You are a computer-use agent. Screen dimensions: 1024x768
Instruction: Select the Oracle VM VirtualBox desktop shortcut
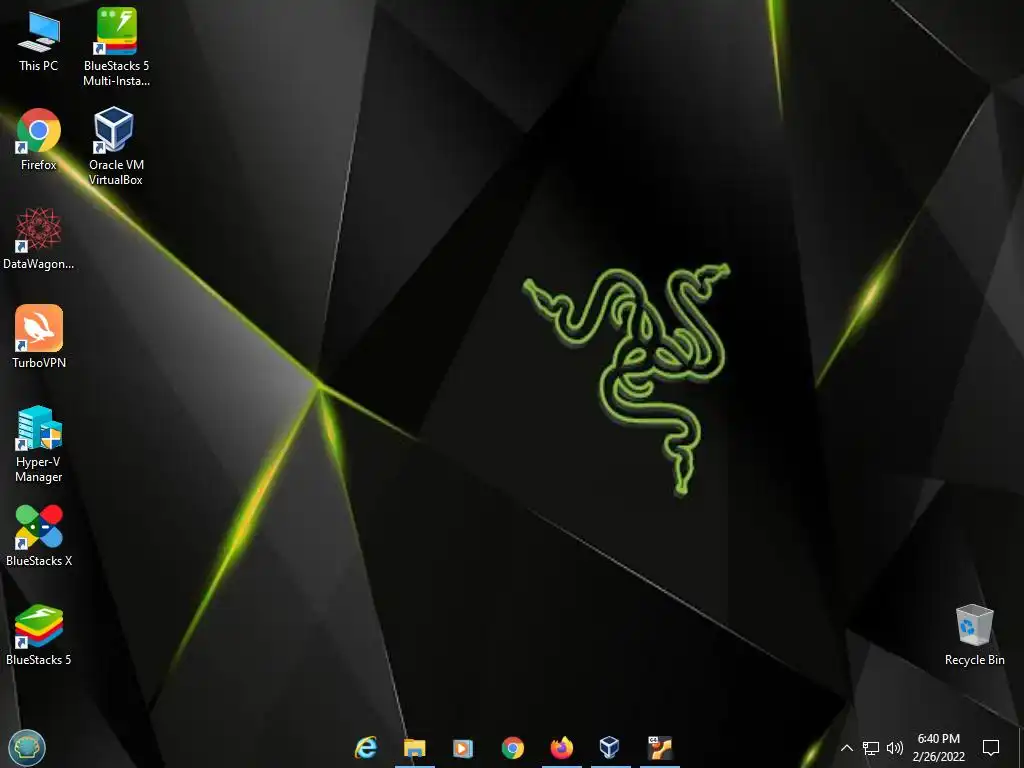click(x=116, y=146)
